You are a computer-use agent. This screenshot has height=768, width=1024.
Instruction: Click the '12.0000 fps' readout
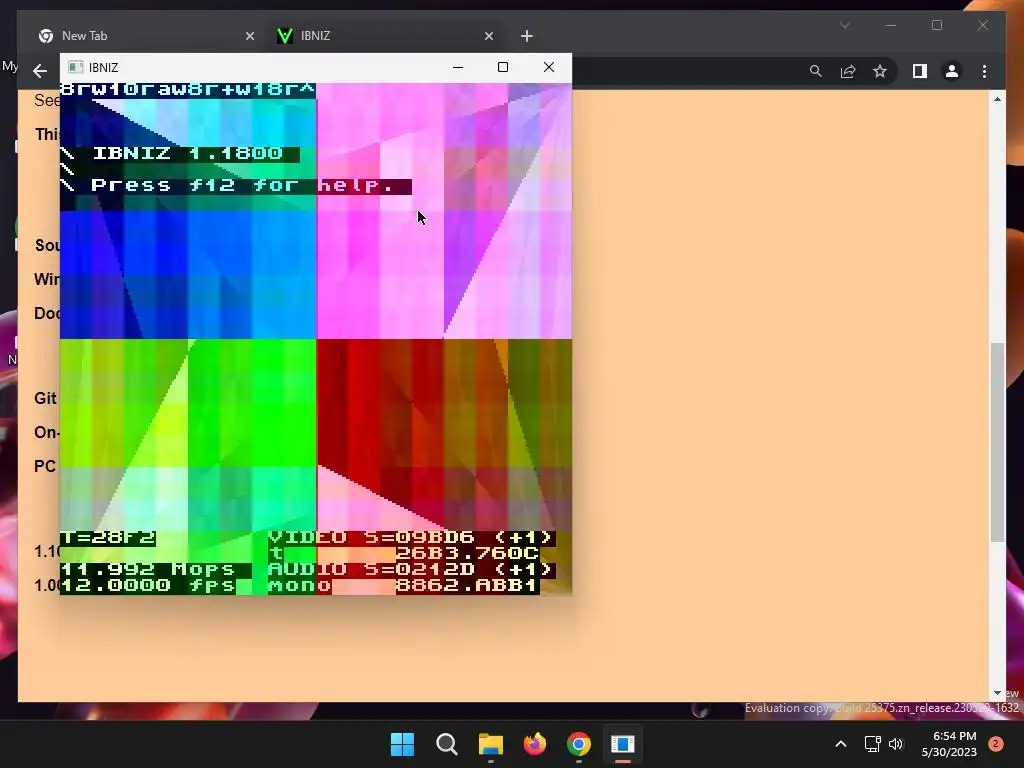[148, 586]
